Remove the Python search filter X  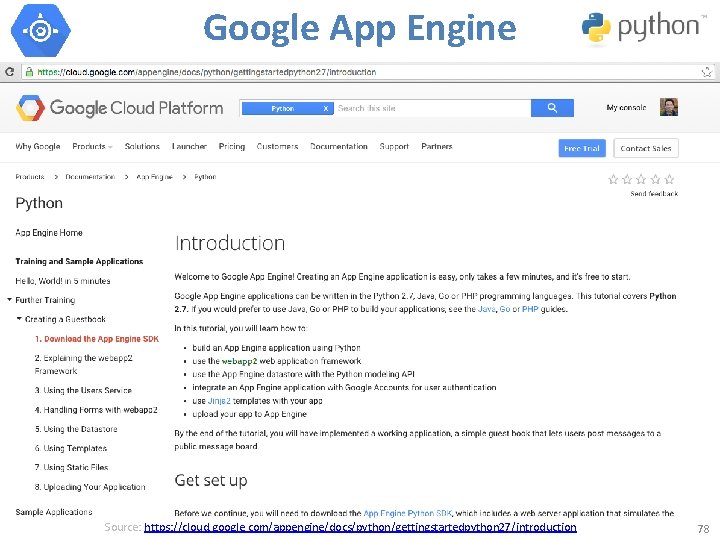(326, 108)
